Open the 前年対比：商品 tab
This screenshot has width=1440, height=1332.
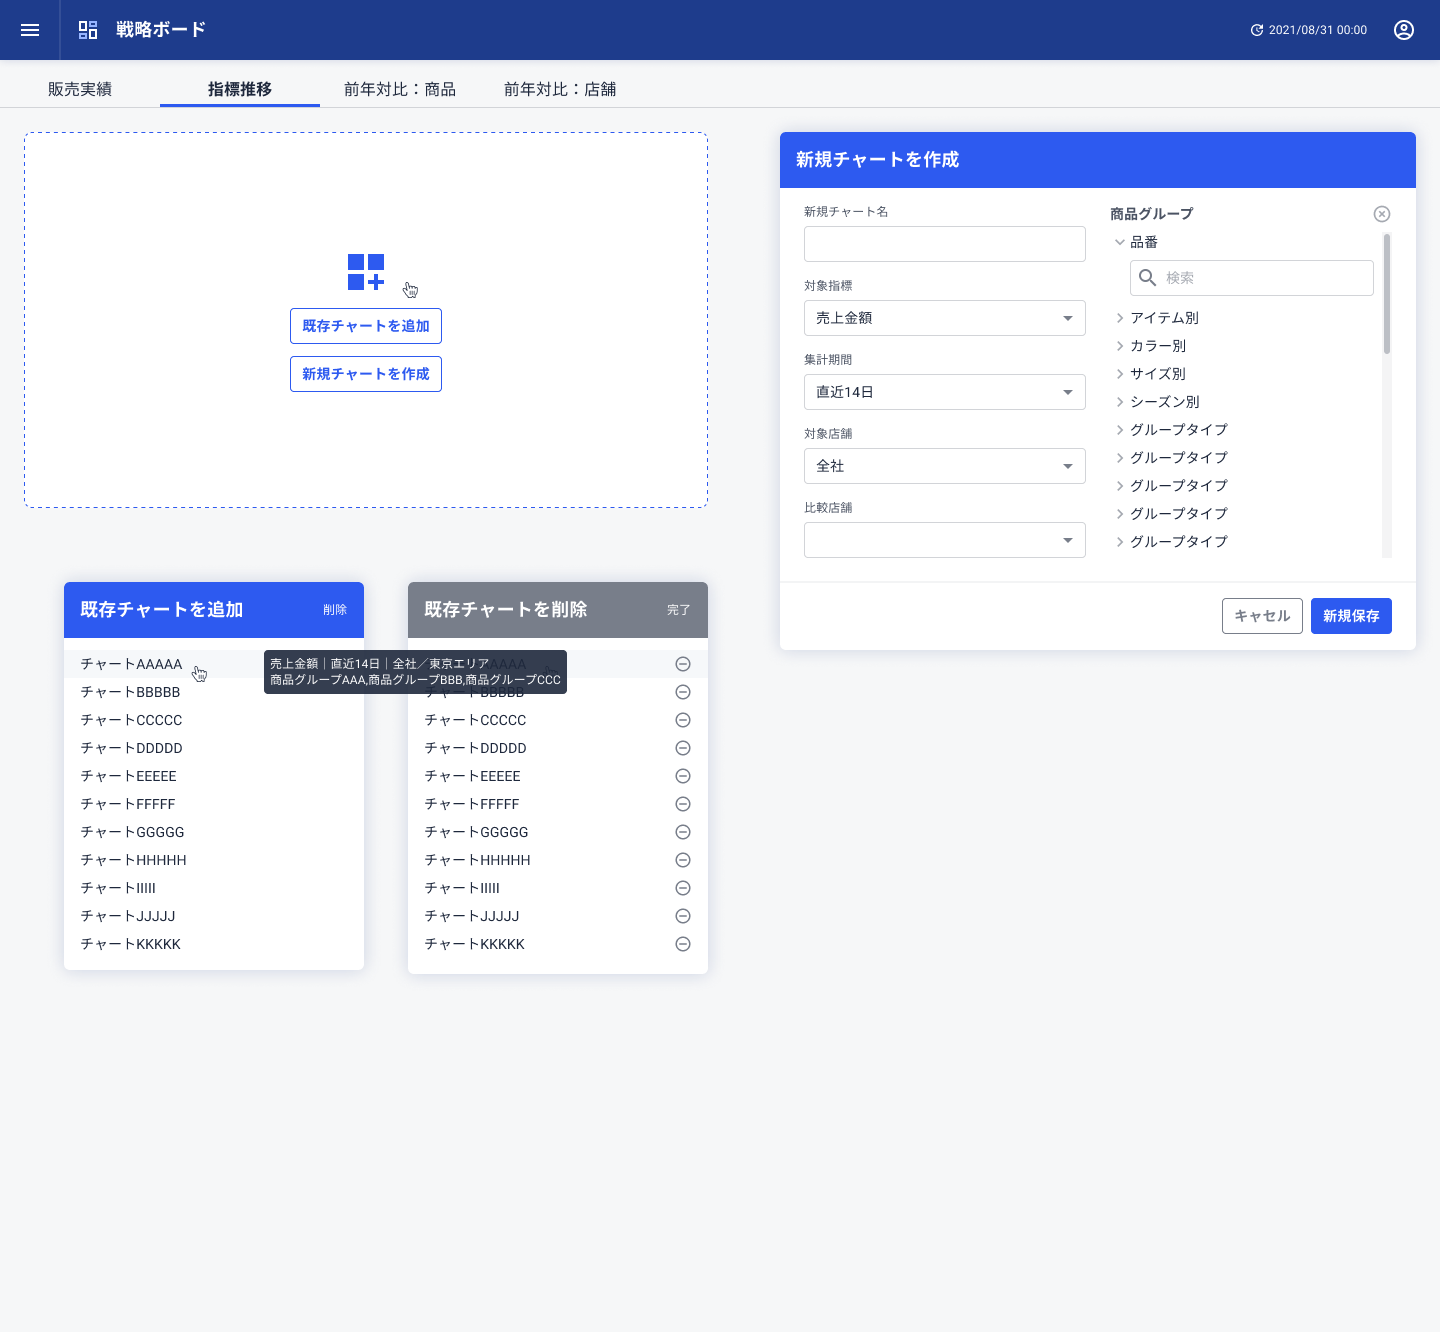(400, 89)
